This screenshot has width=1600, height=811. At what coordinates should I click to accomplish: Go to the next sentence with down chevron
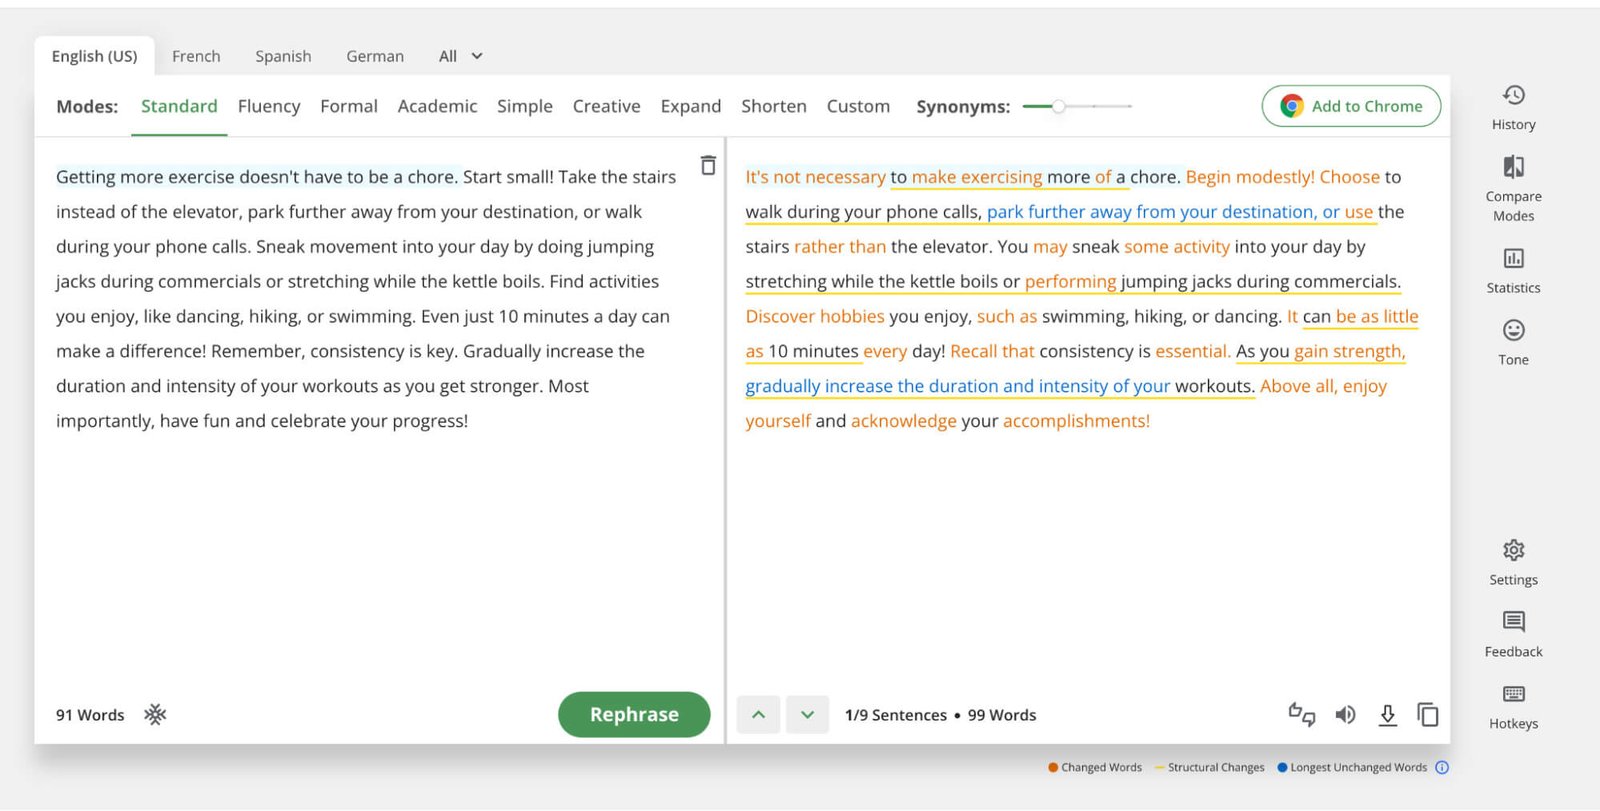tap(807, 715)
